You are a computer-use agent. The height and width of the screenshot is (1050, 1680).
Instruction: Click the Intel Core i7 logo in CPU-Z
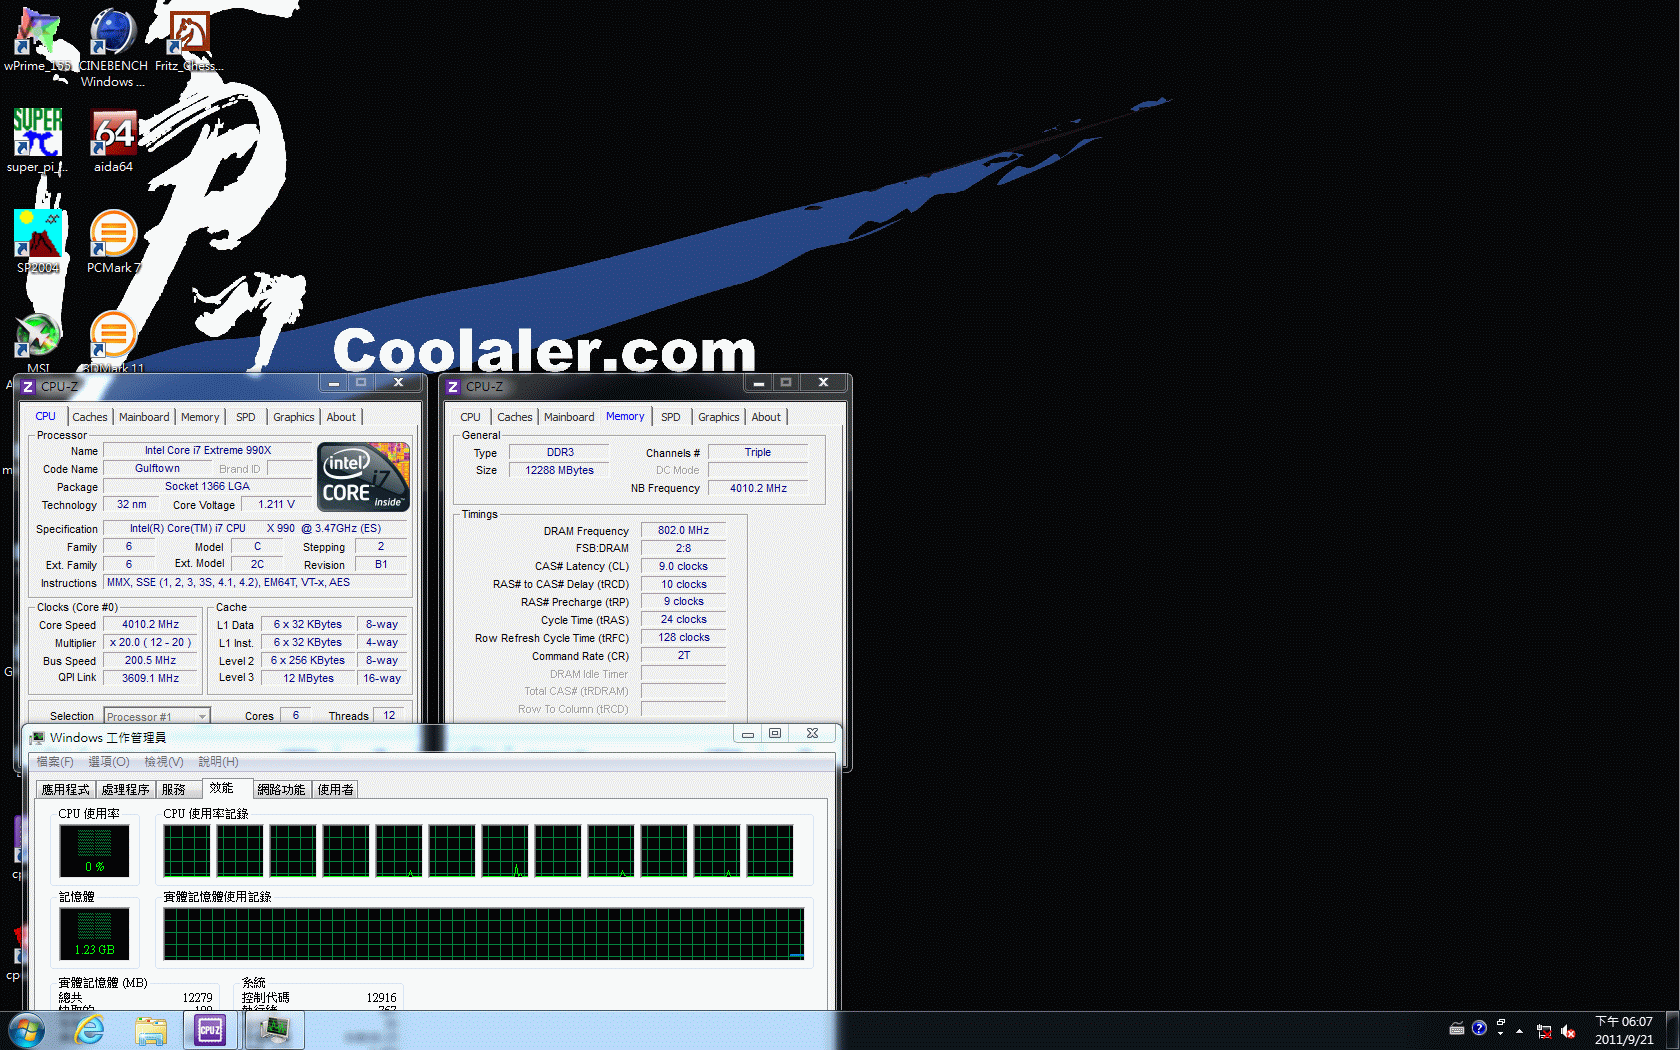363,477
